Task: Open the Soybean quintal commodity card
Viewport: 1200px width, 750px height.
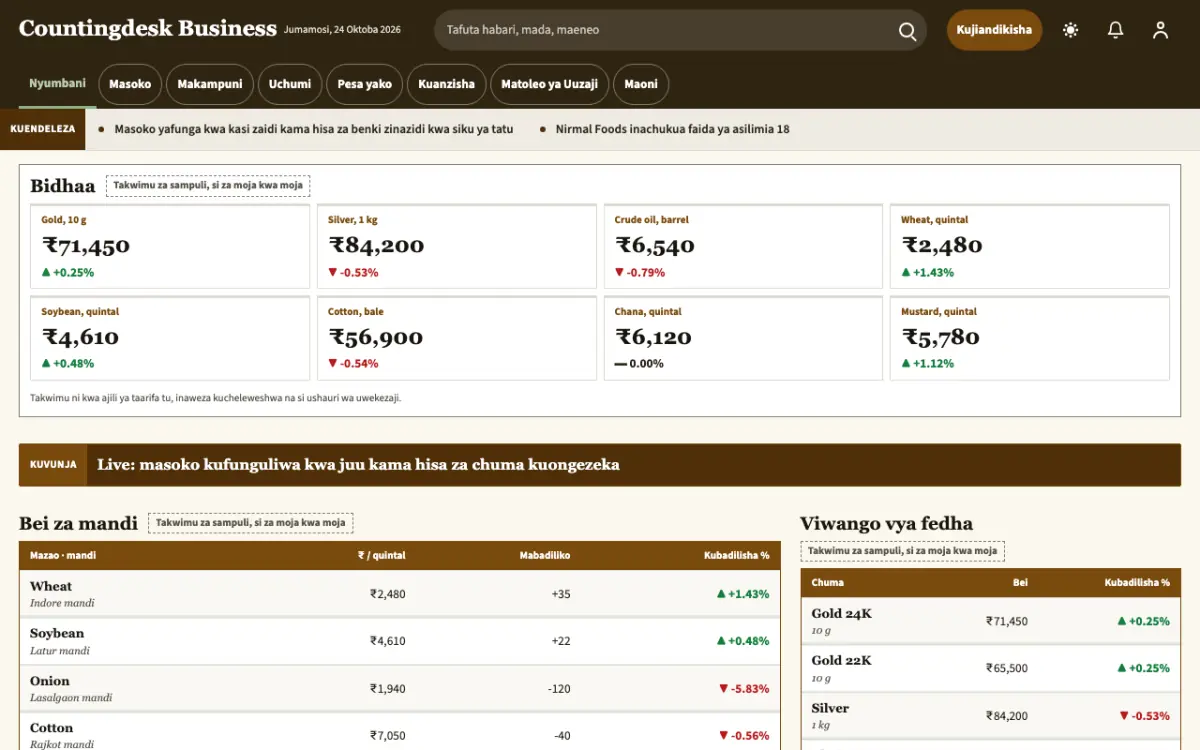Action: coord(170,338)
